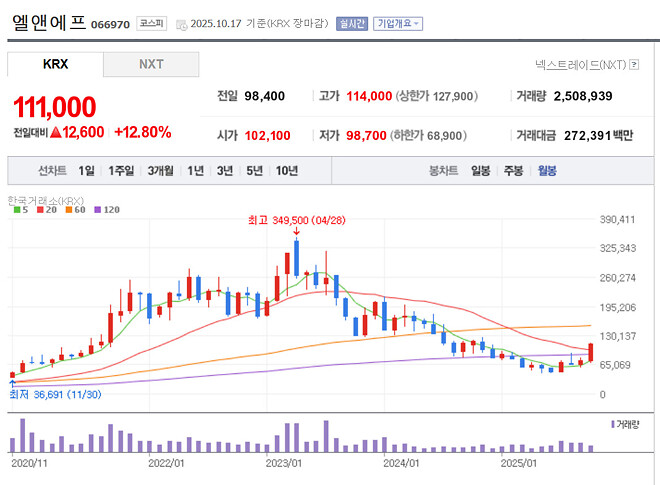Click the 코스피 market label
This screenshot has height=485, width=660.
pos(152,23)
